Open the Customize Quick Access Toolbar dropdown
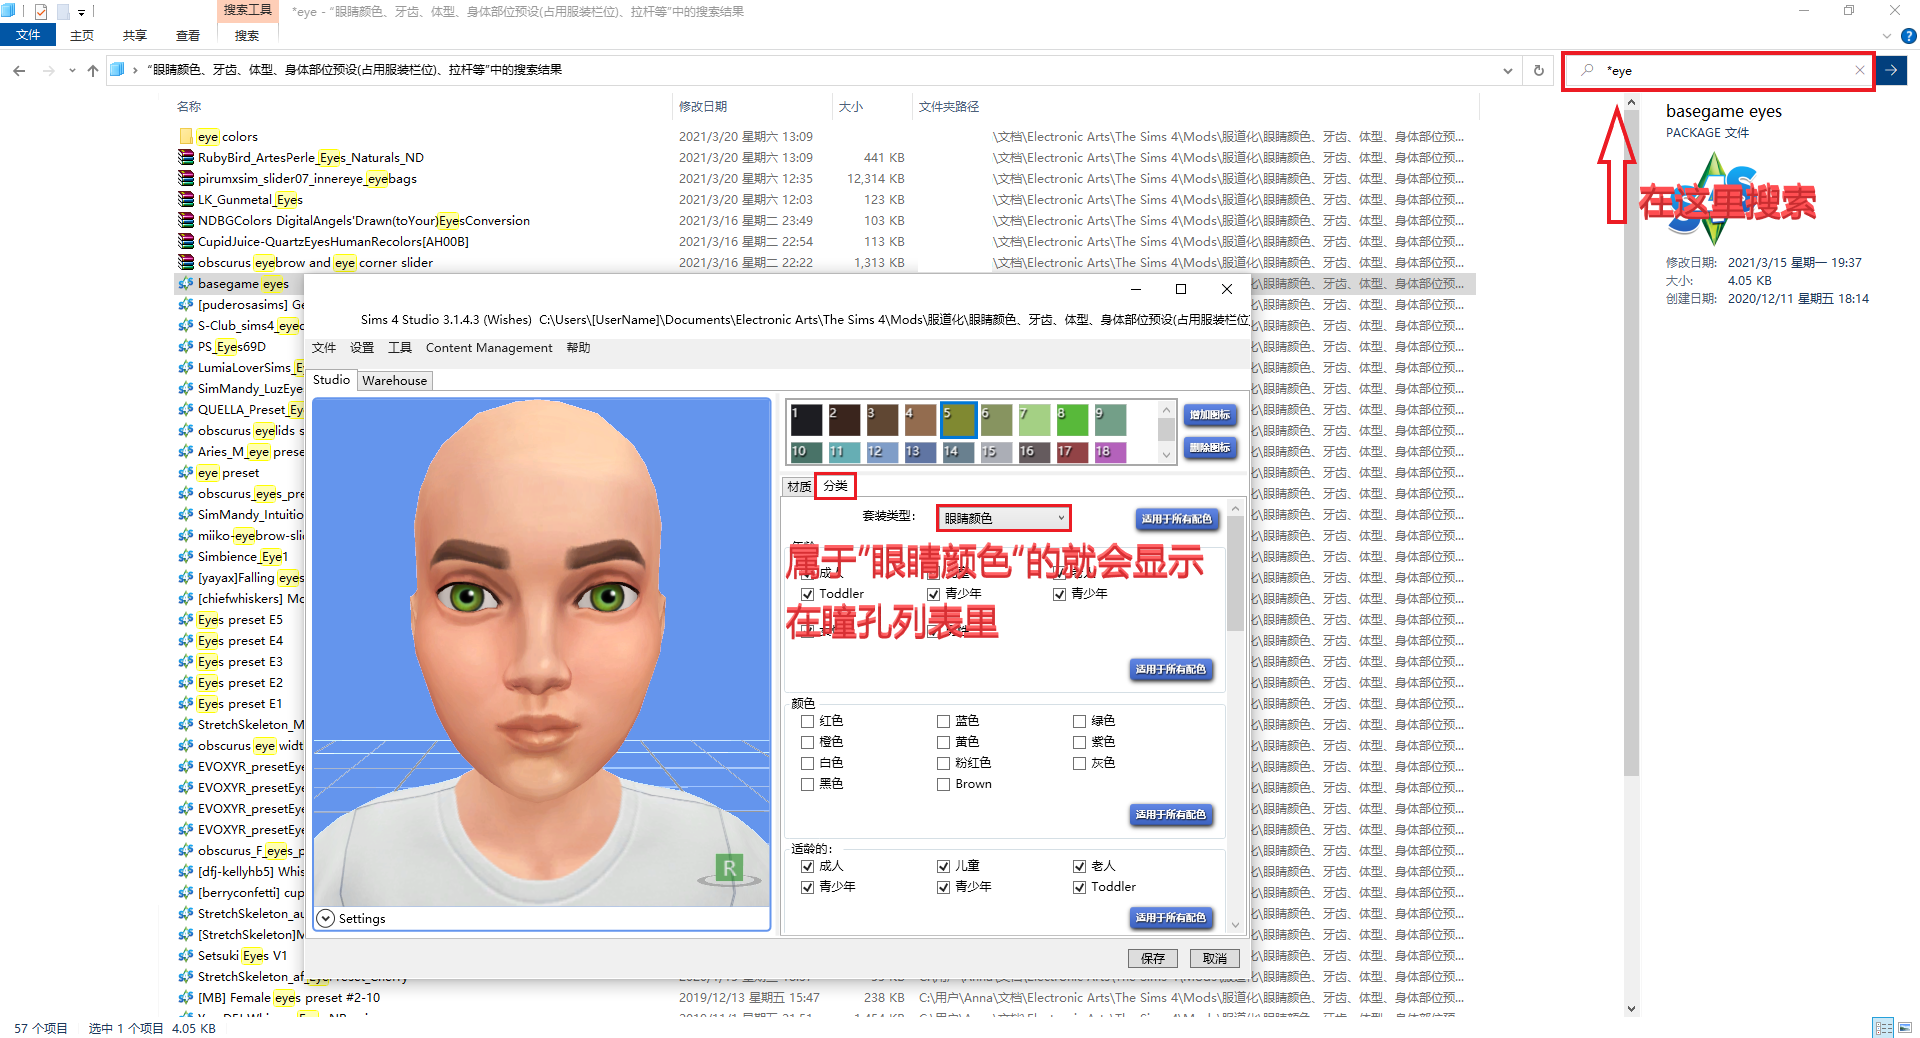The image size is (1920, 1038). click(x=82, y=12)
